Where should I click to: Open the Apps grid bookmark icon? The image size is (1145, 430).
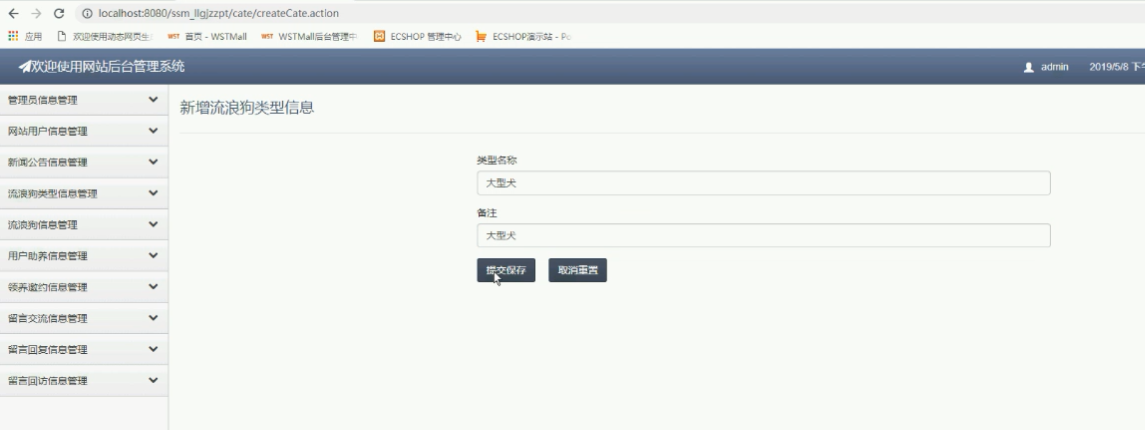point(13,36)
